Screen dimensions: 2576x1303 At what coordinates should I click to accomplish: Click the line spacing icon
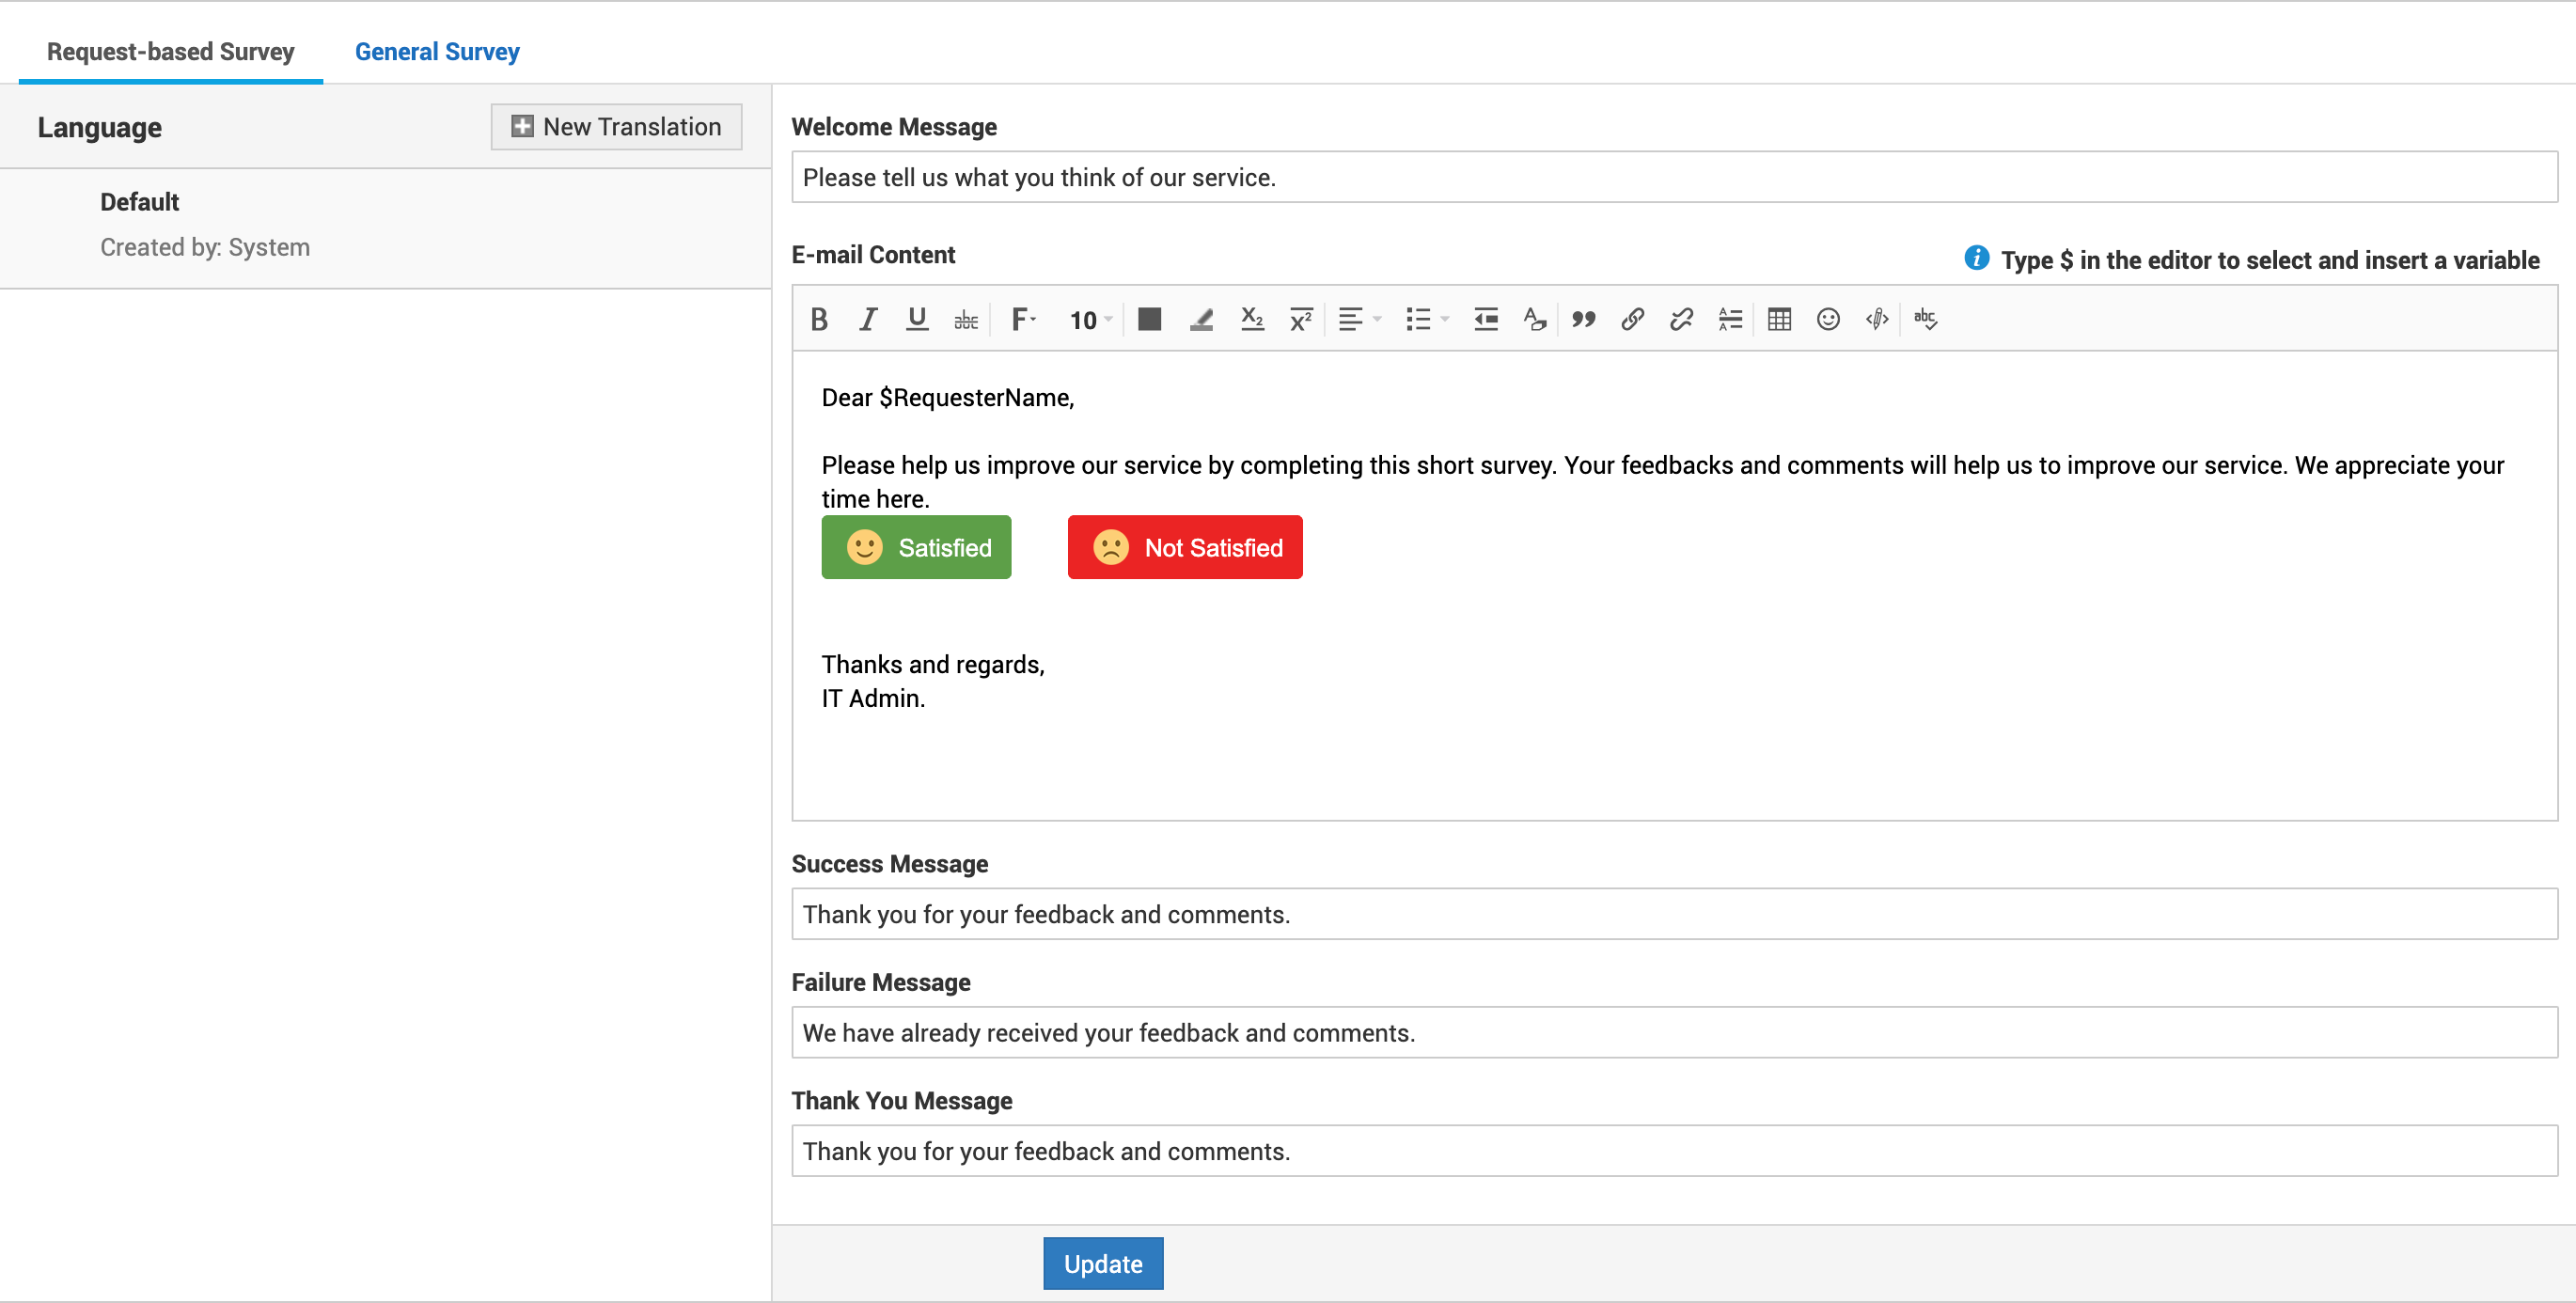point(1731,319)
